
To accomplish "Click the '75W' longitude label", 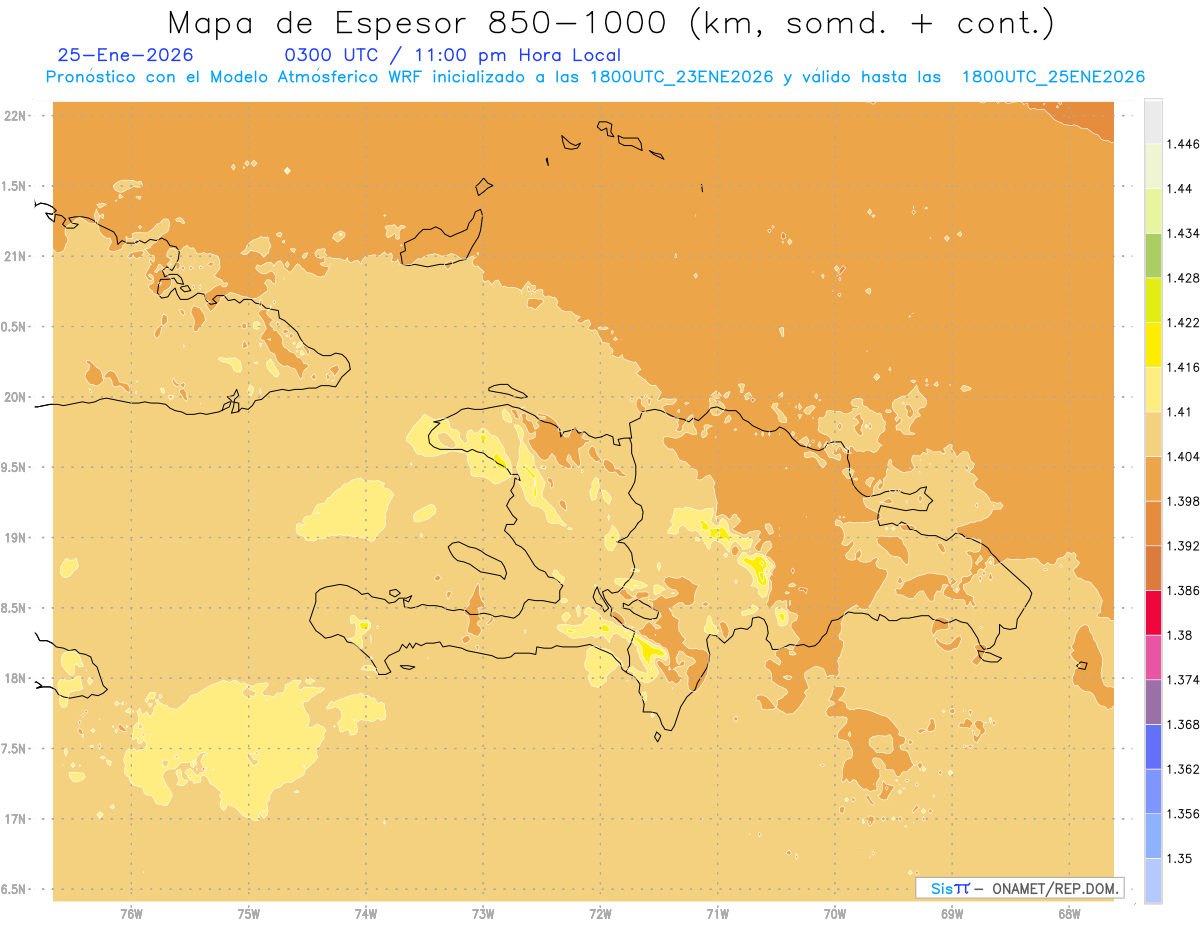I will (249, 914).
